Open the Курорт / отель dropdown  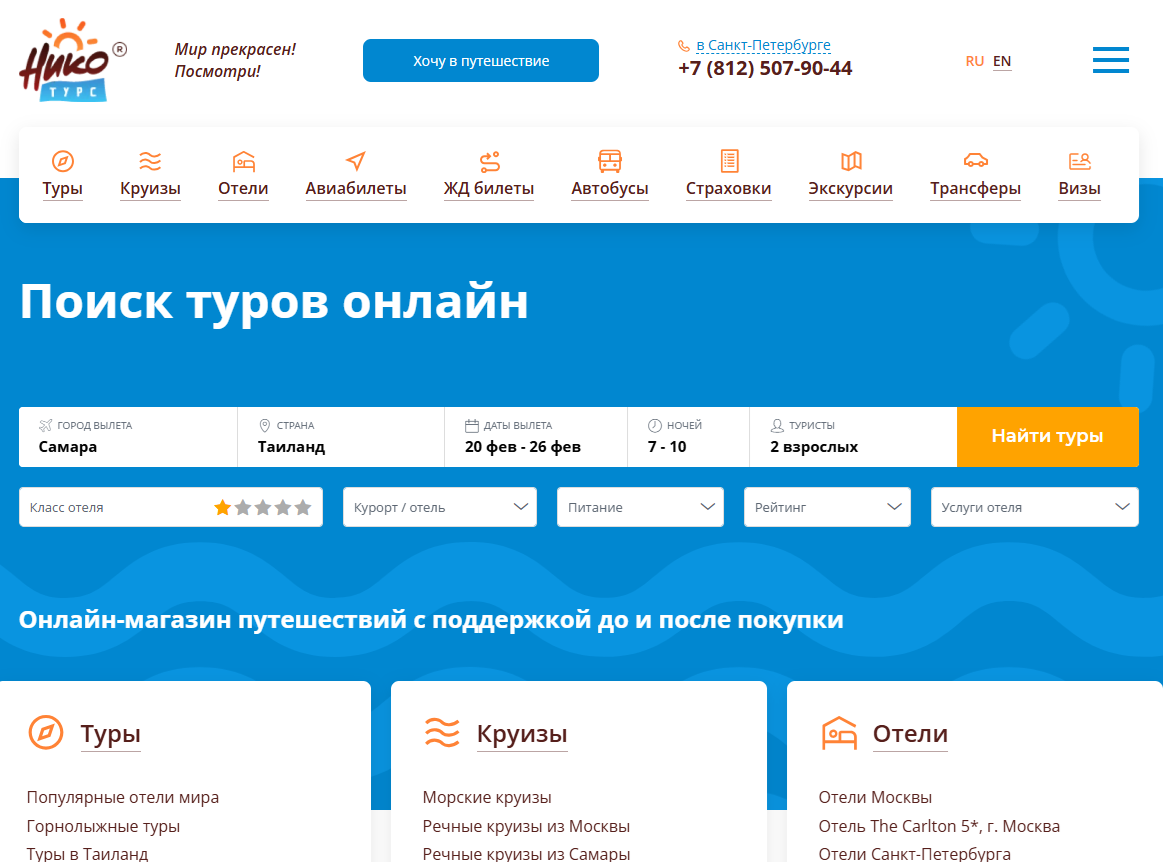click(x=439, y=507)
